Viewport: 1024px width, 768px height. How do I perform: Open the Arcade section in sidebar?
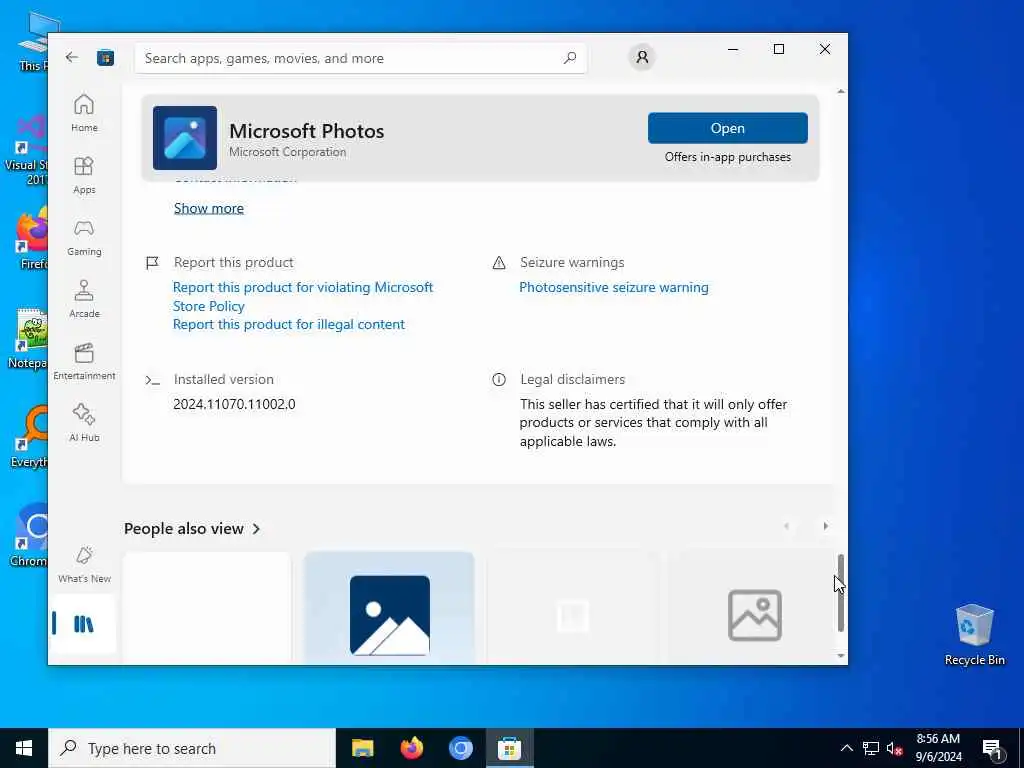(x=84, y=299)
